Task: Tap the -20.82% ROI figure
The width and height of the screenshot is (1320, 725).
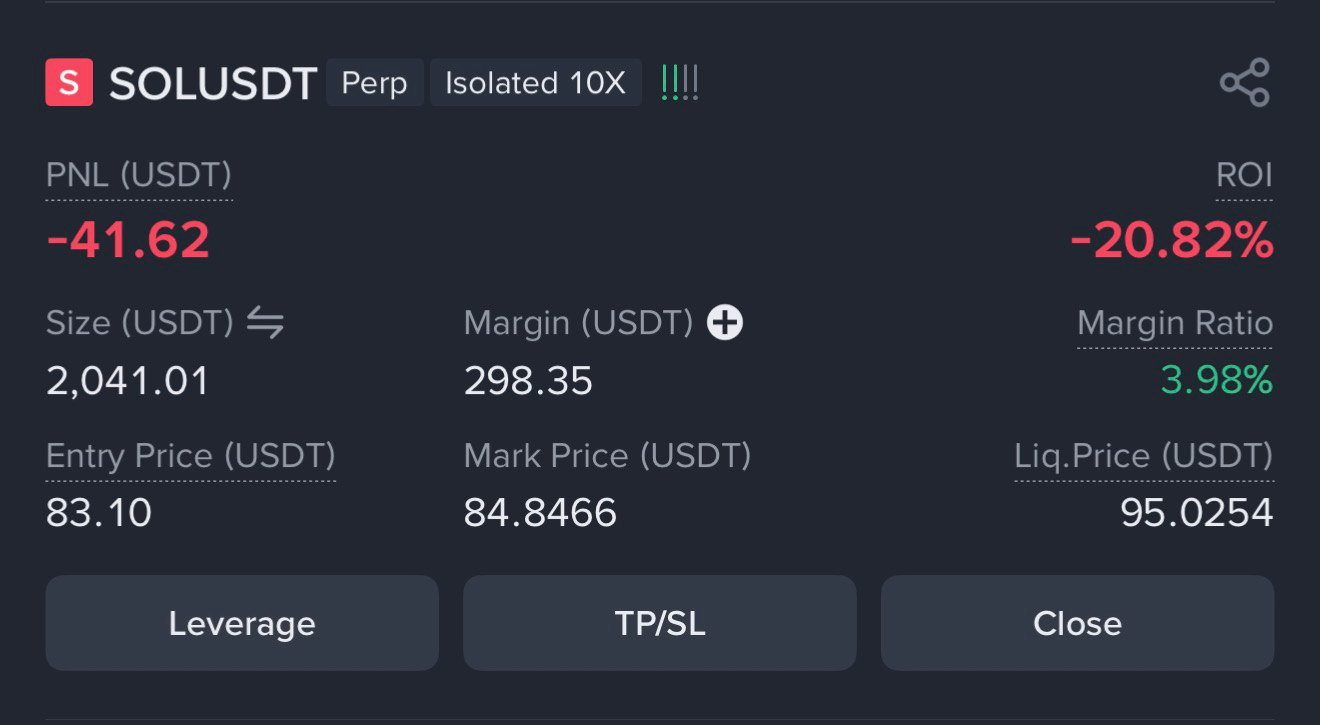Action: pos(1172,240)
